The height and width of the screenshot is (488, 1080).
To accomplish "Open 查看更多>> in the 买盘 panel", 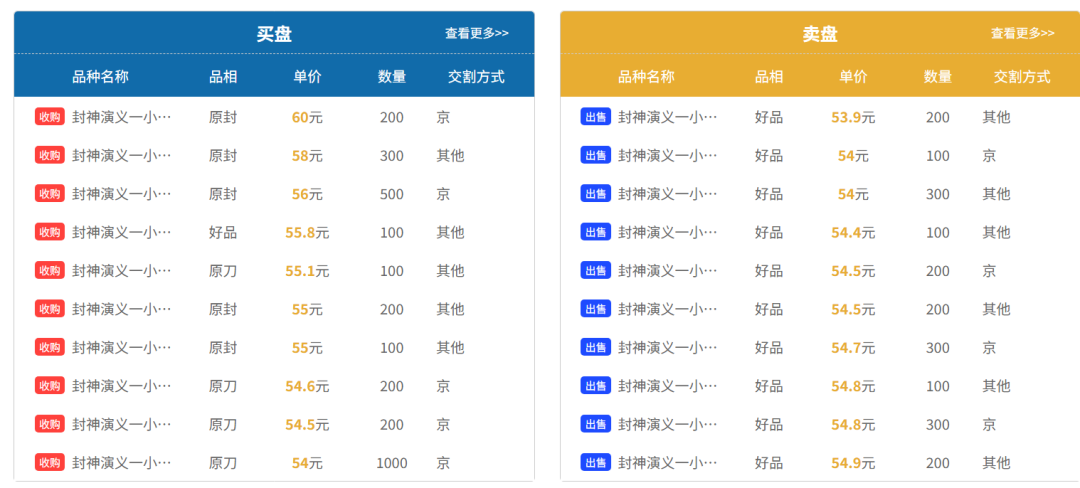I will coord(477,33).
